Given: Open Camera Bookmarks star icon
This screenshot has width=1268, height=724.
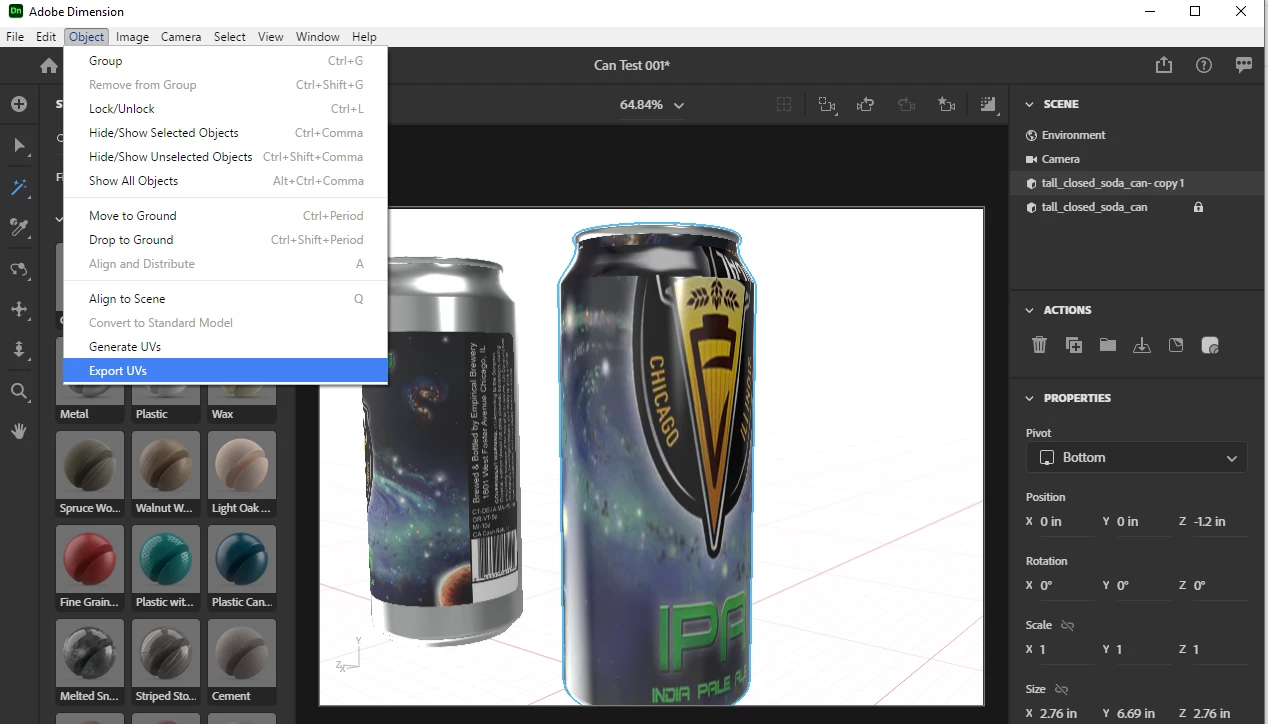Looking at the screenshot, I should click(x=946, y=105).
